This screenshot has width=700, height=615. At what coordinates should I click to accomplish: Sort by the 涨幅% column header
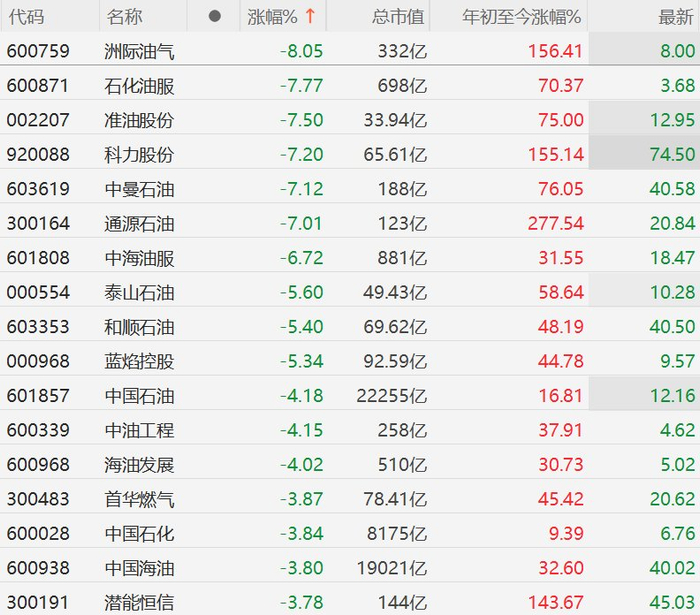tap(272, 17)
